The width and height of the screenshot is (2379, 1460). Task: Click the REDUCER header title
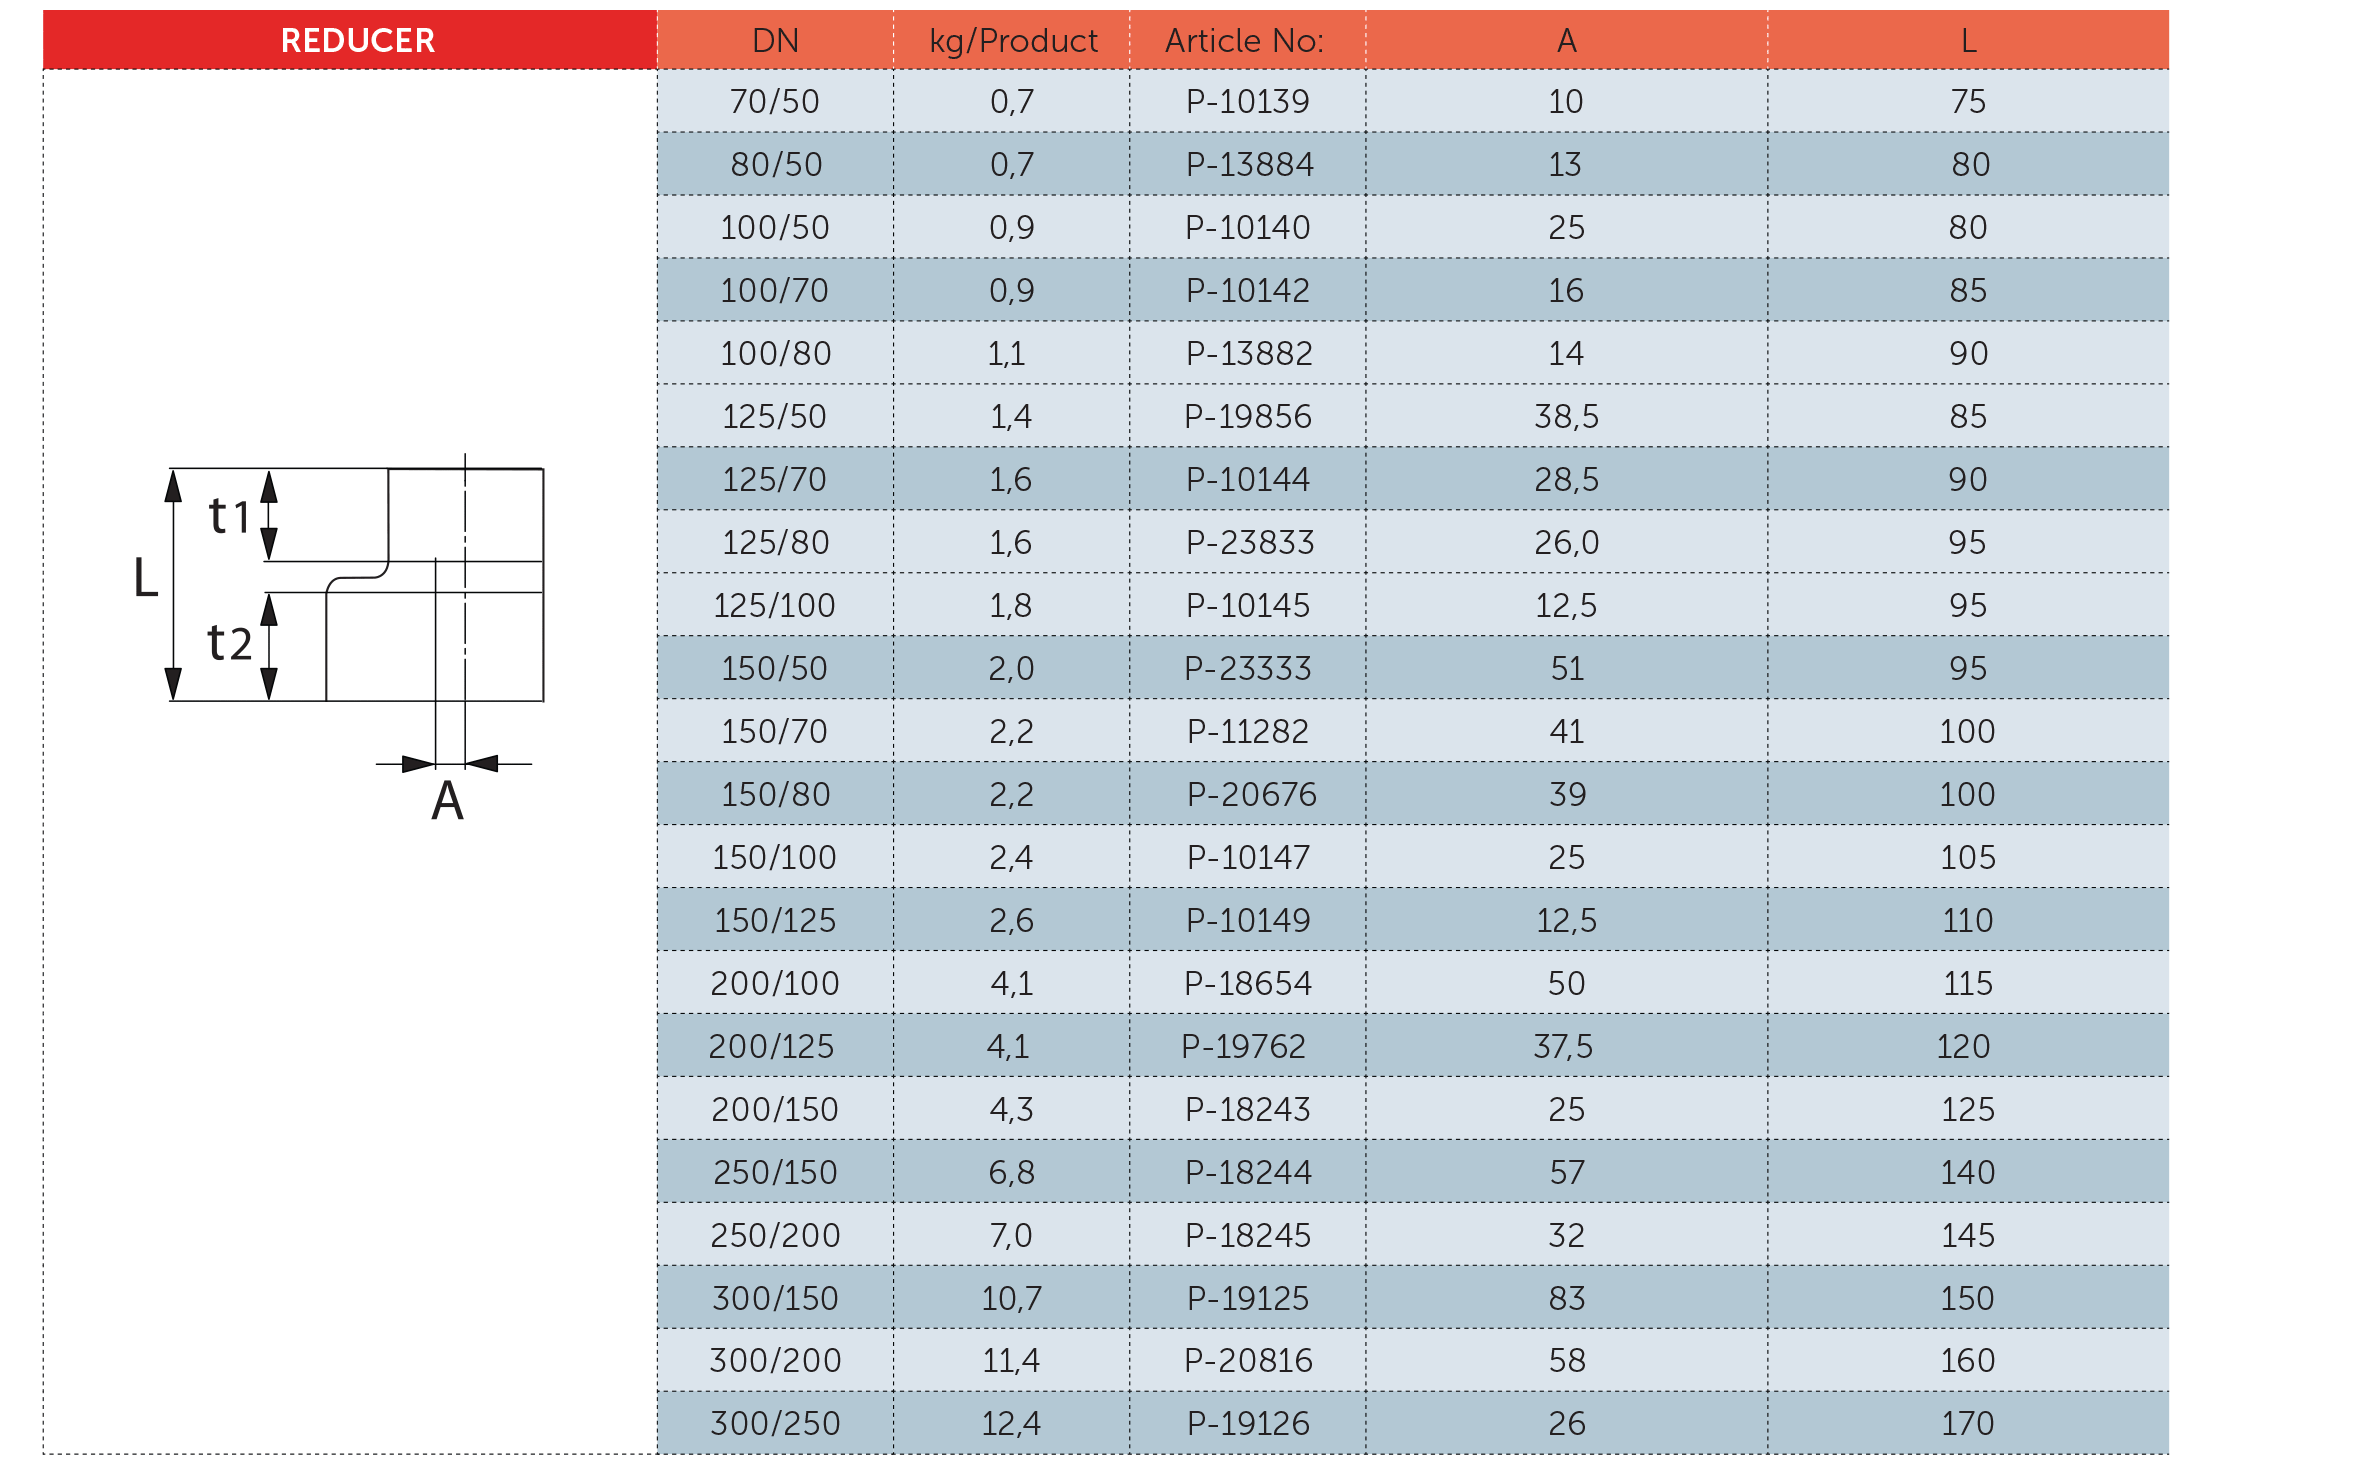click(x=357, y=41)
